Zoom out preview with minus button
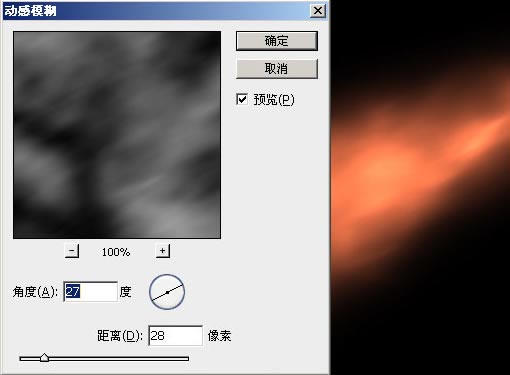510x375 pixels. coord(72,251)
